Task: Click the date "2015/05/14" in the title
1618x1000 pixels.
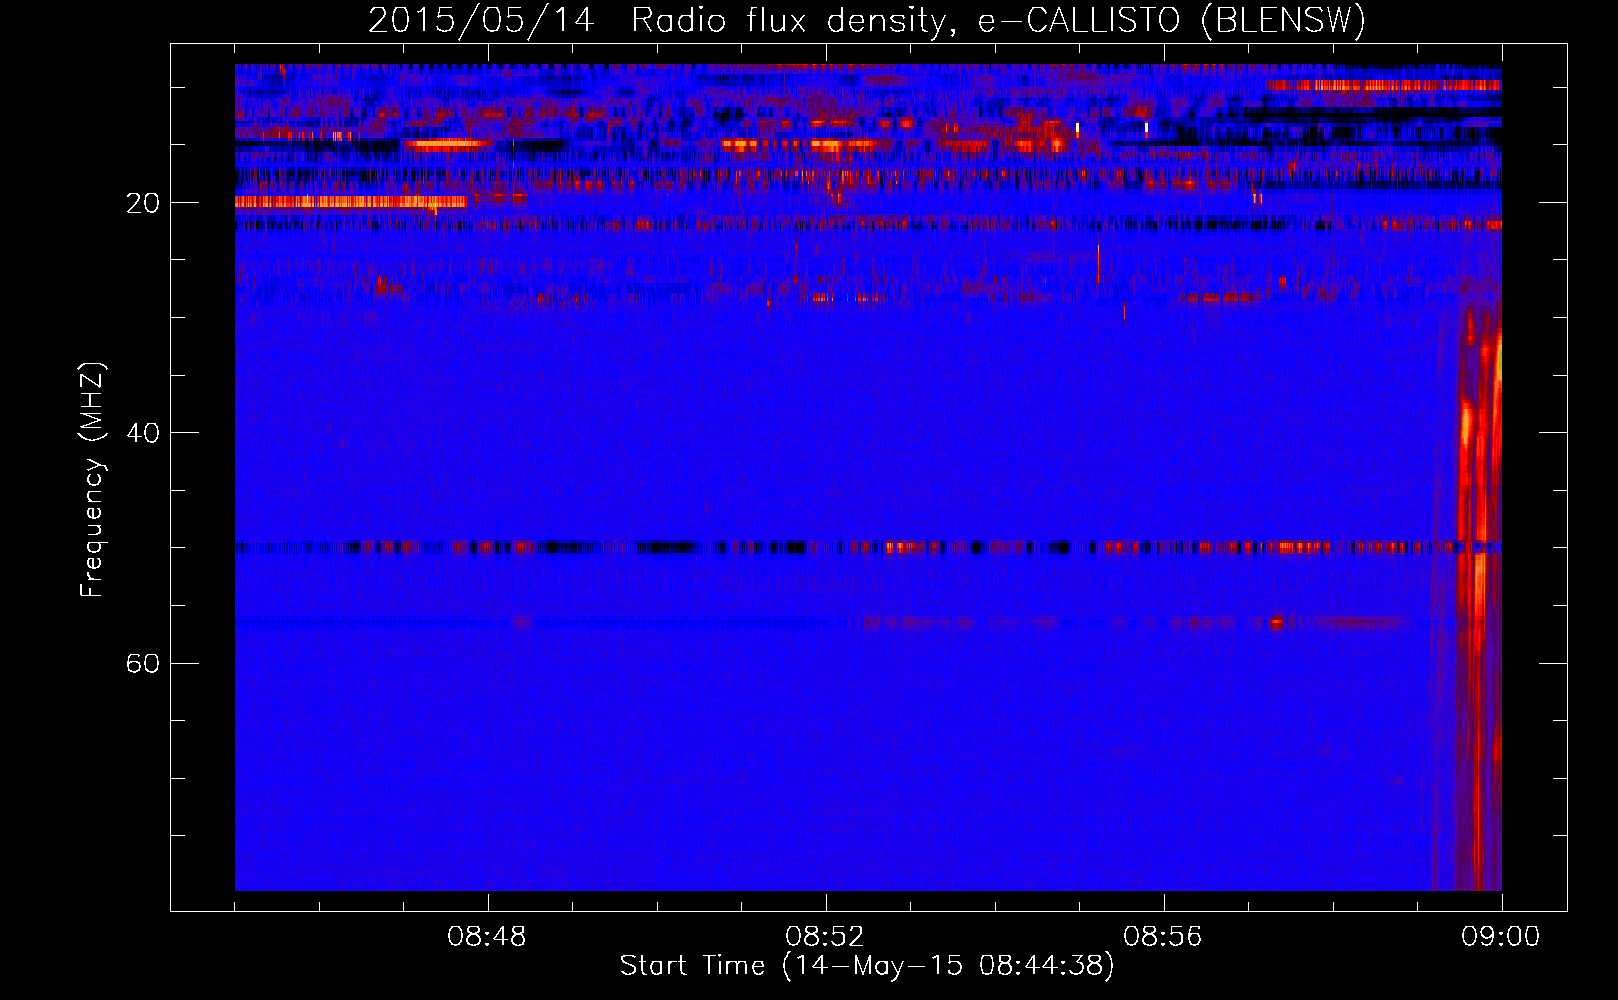Action: (x=481, y=21)
